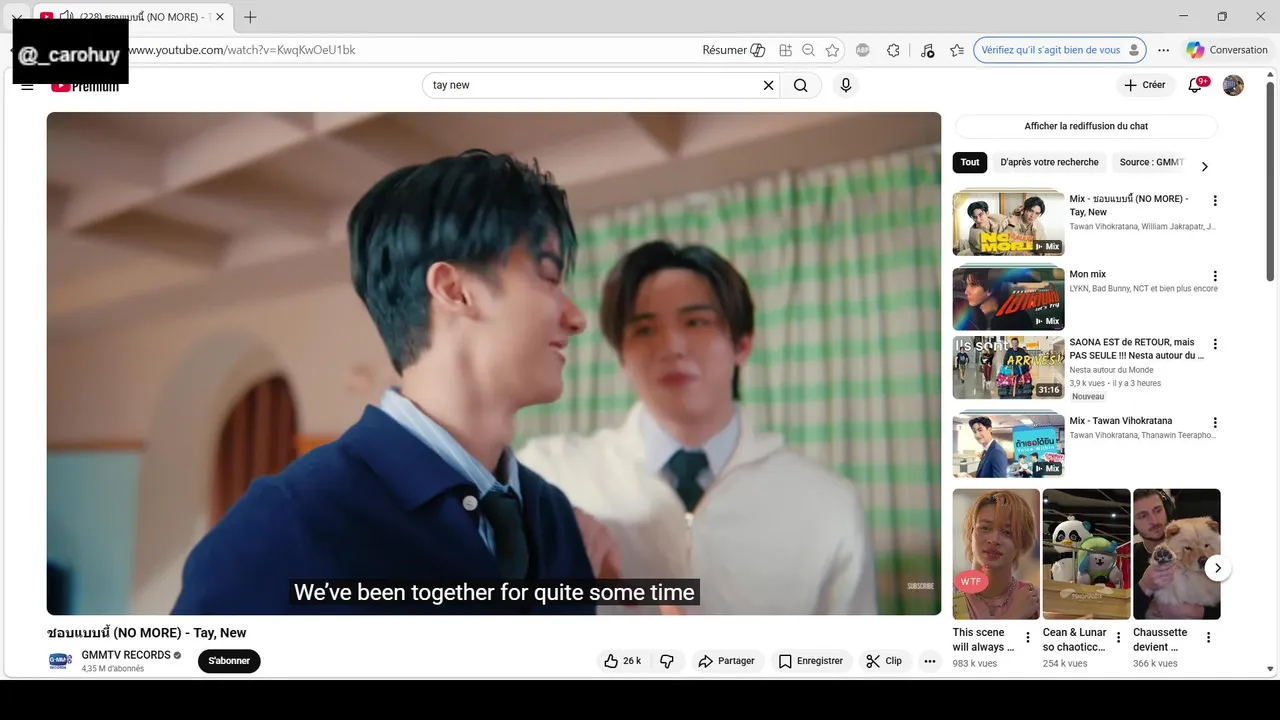Image resolution: width=1280 pixels, height=720 pixels.
Task: Zoom out using the address bar magnifier icon
Action: tap(808, 50)
